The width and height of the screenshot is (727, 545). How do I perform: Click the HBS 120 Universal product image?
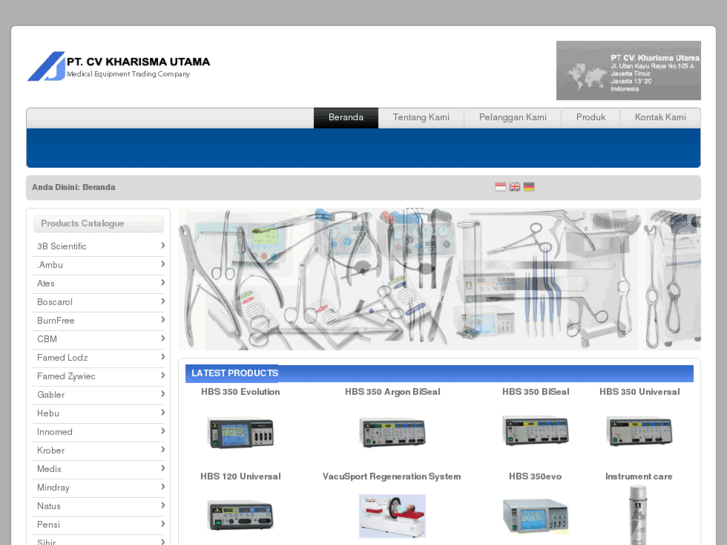pos(241,515)
